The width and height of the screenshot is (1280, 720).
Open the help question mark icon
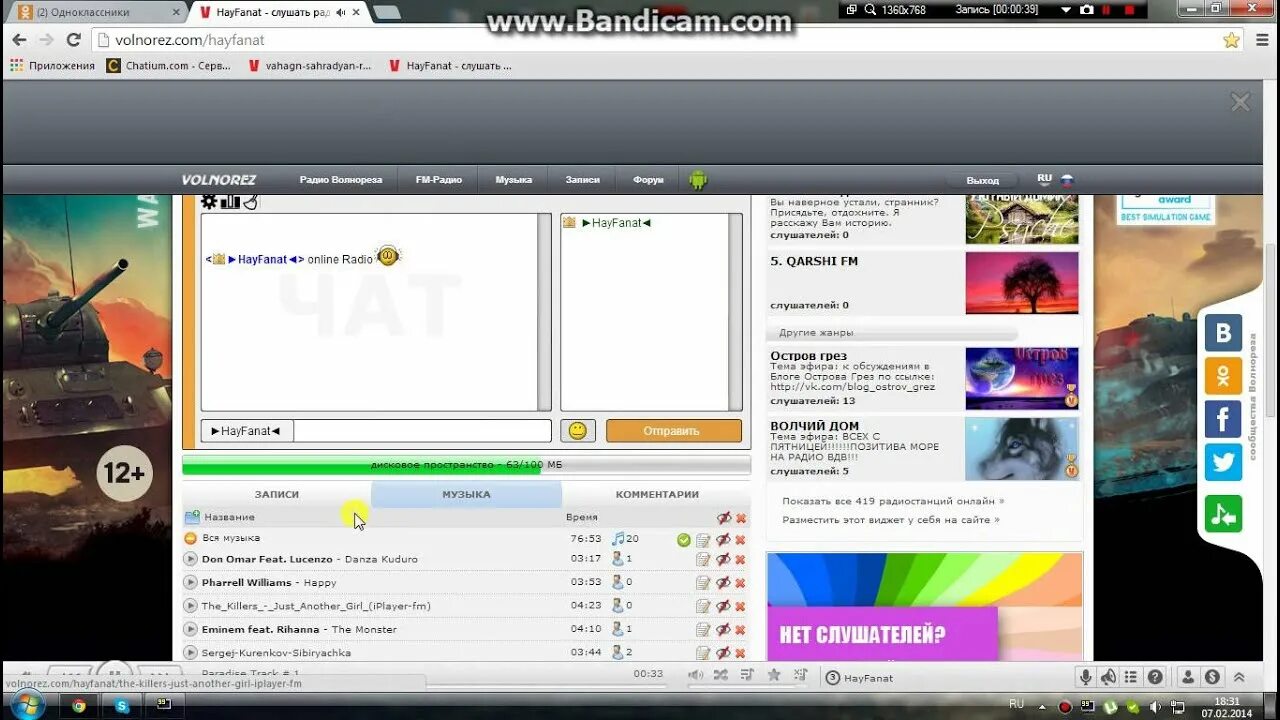tap(1155, 677)
